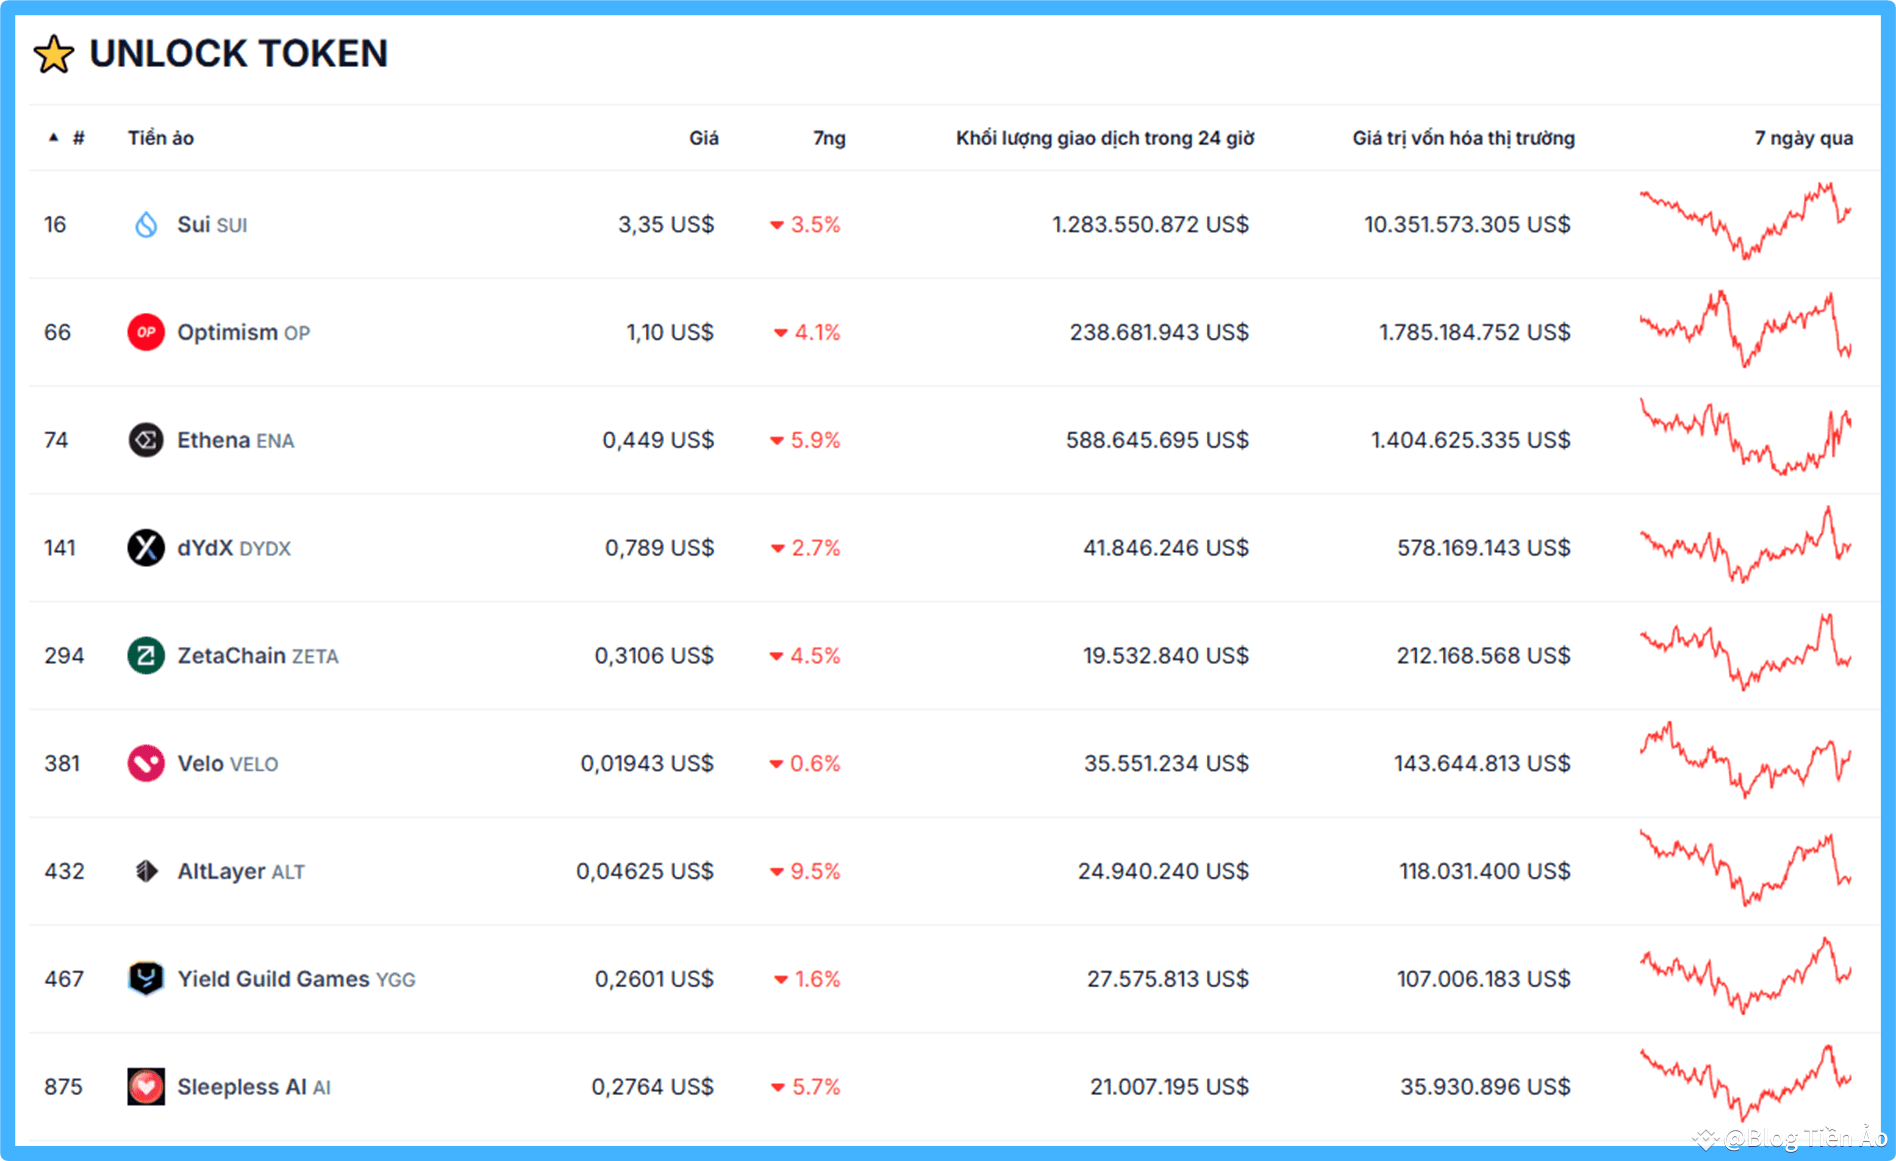Click the Yield Guild Games shield icon

[x=146, y=979]
